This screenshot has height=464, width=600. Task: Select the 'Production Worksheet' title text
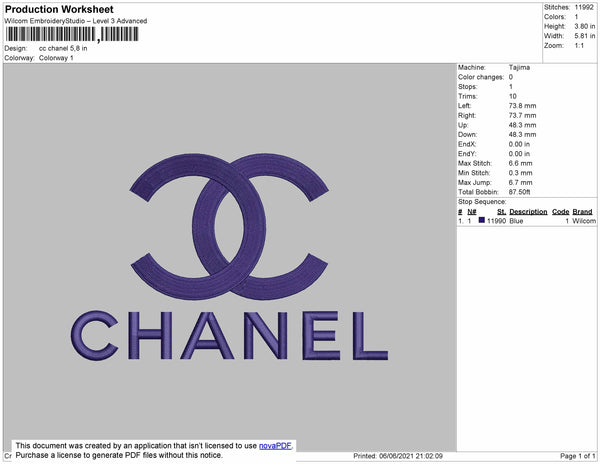tap(59, 9)
